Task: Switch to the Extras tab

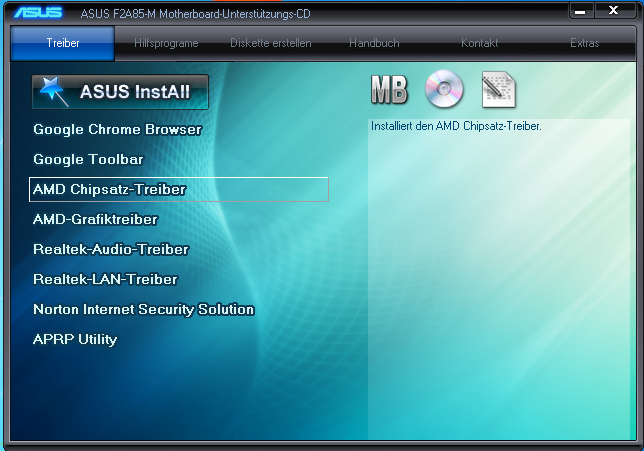Action: tap(584, 43)
